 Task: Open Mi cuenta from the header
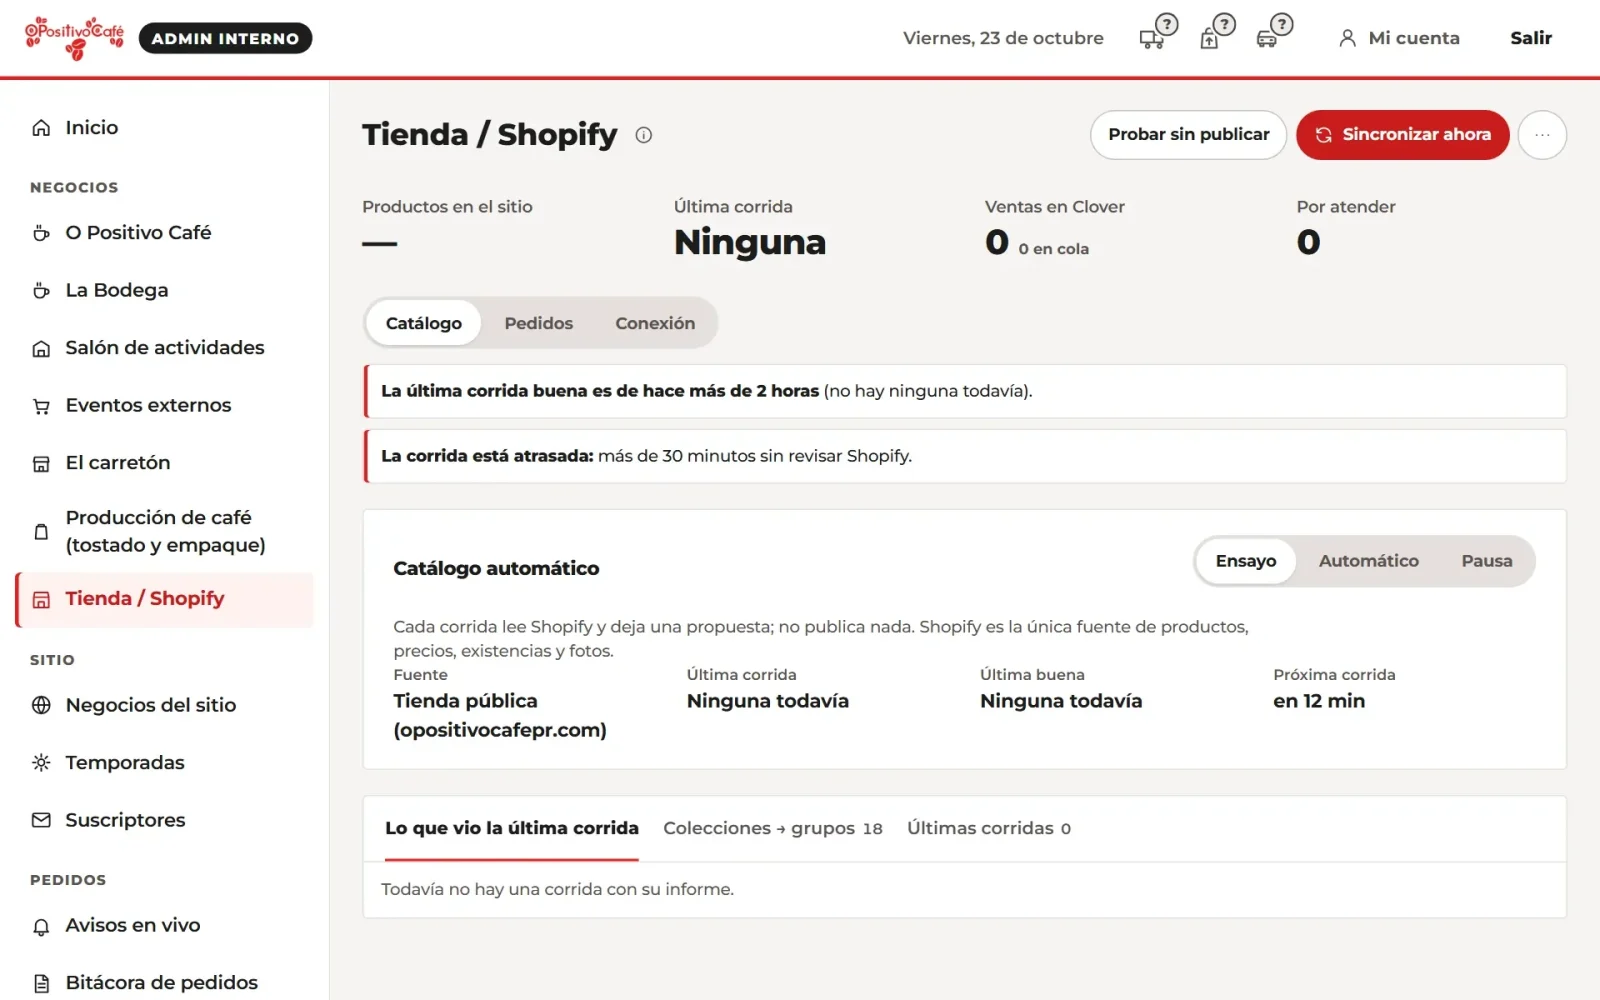pos(1399,38)
